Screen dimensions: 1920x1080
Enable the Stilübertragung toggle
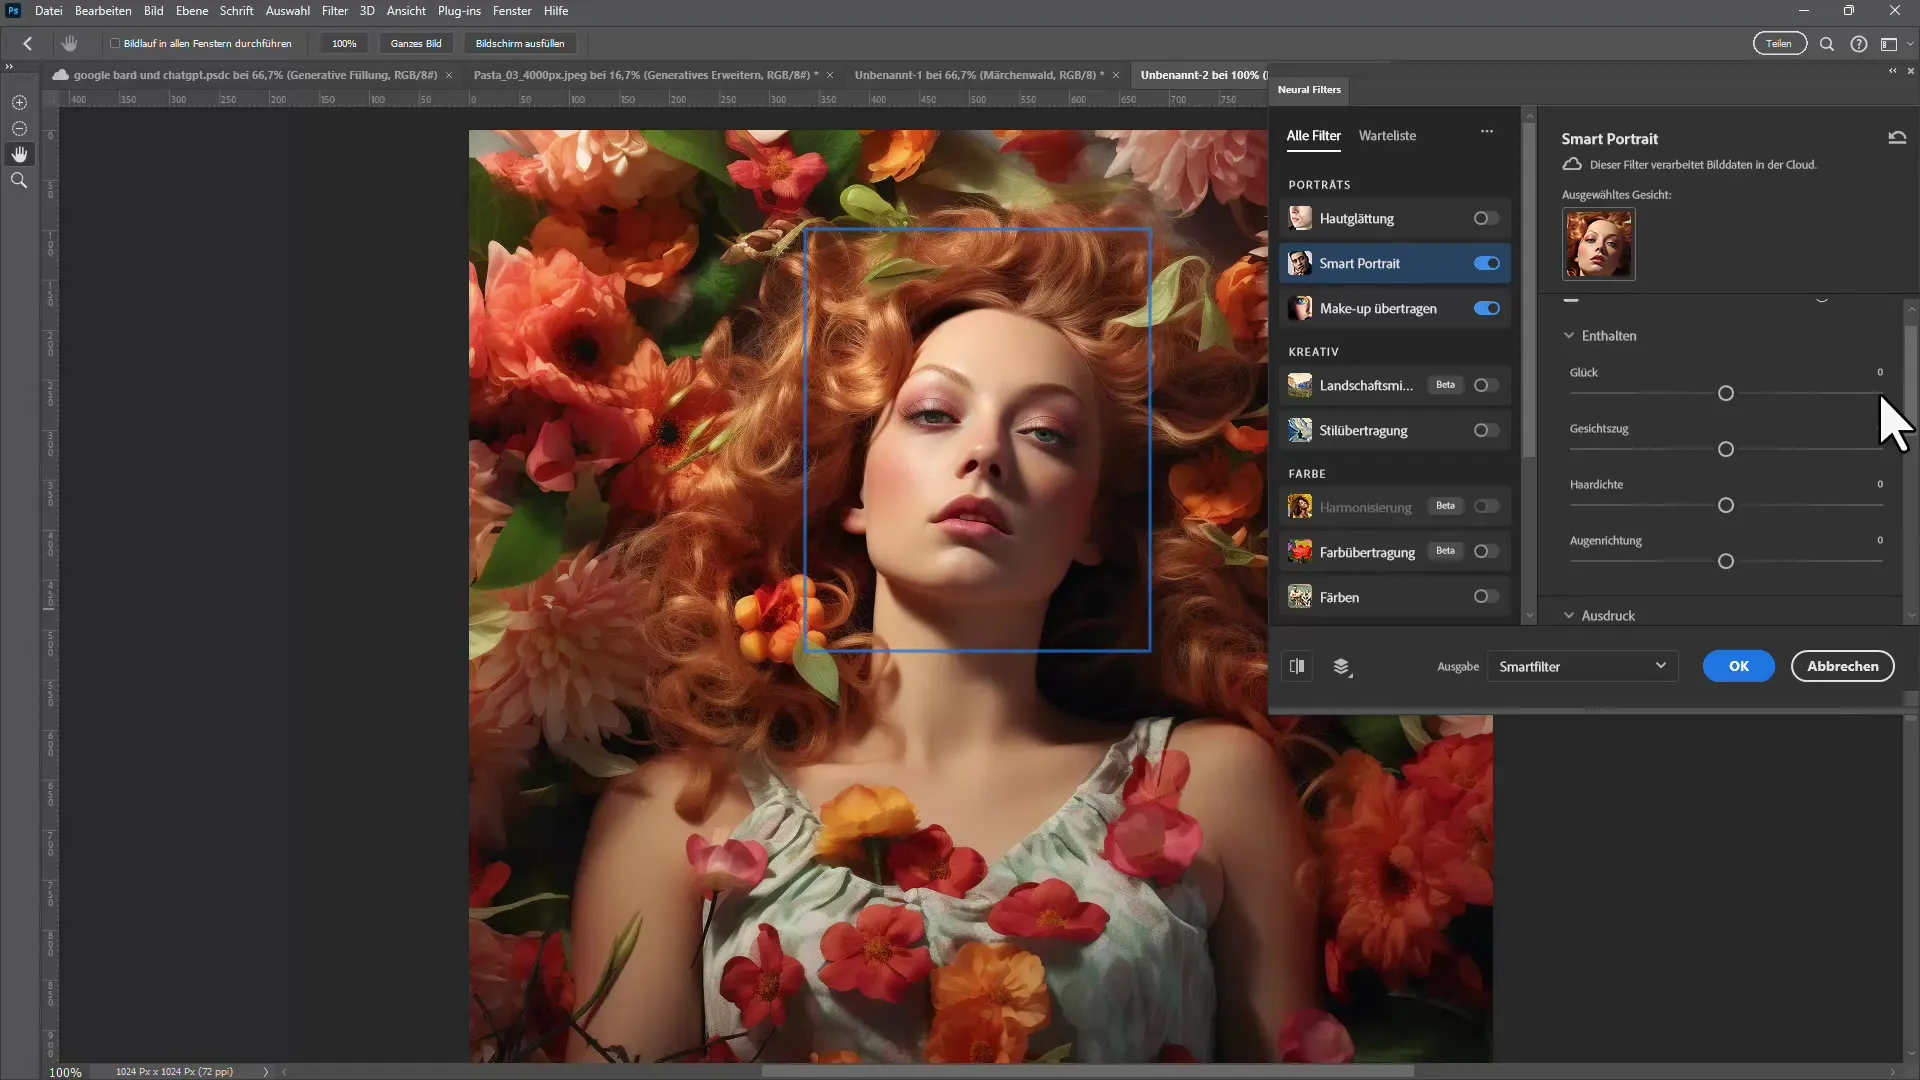click(x=1486, y=430)
